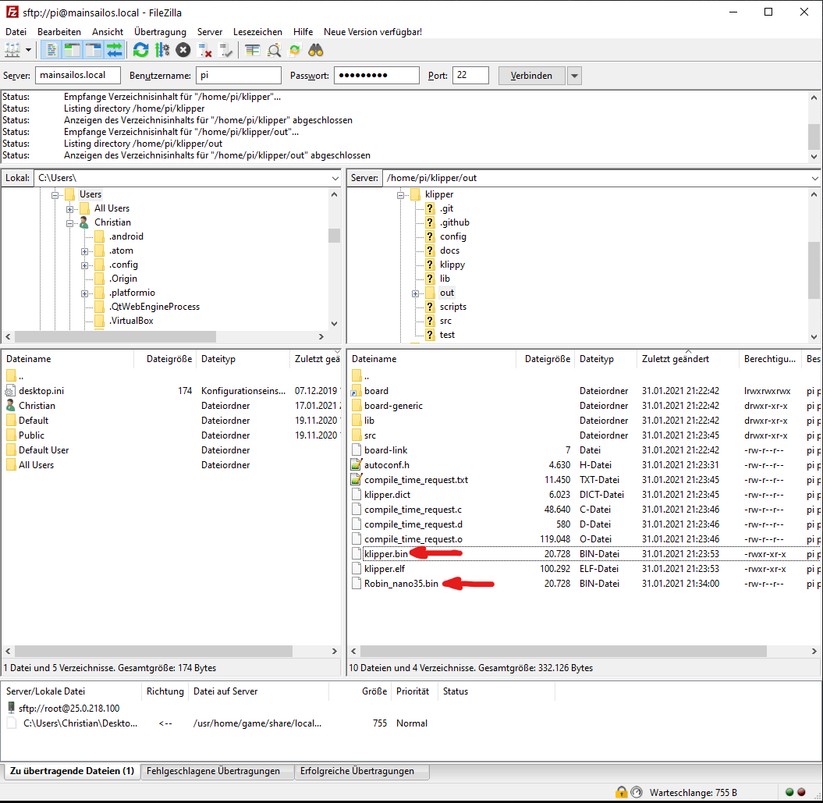Refresh the file and folder lists

[x=141, y=50]
